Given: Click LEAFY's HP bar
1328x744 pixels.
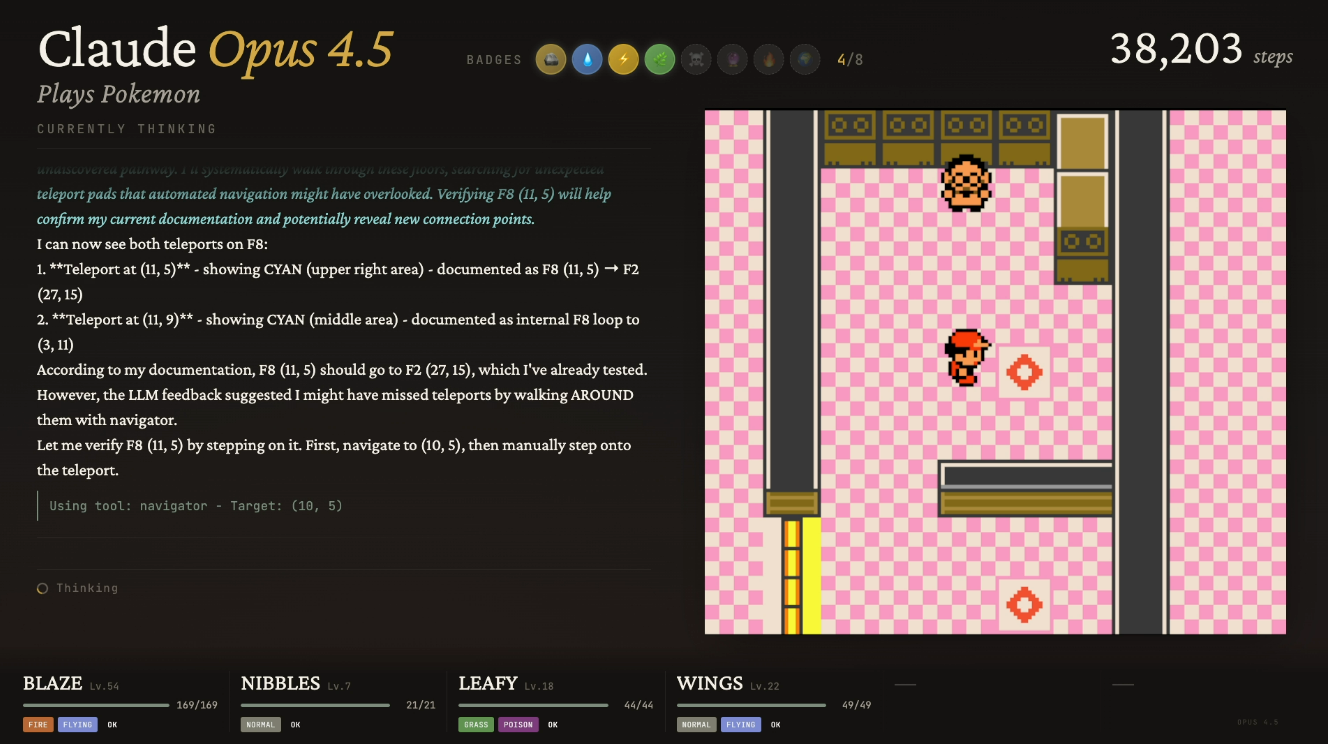Looking at the screenshot, I should [x=534, y=706].
